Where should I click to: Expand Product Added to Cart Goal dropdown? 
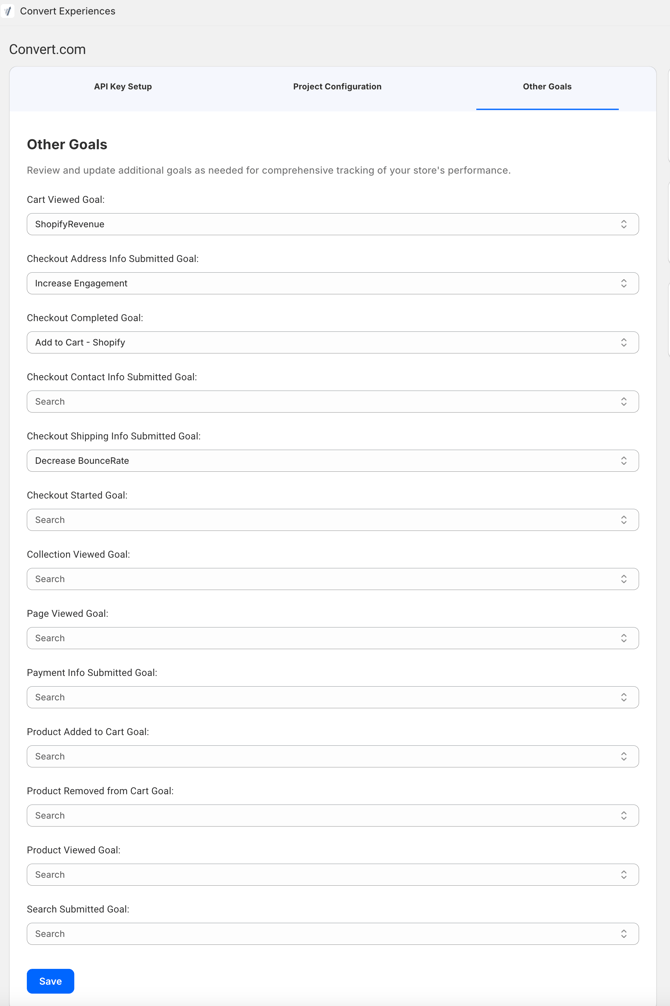[x=332, y=756]
